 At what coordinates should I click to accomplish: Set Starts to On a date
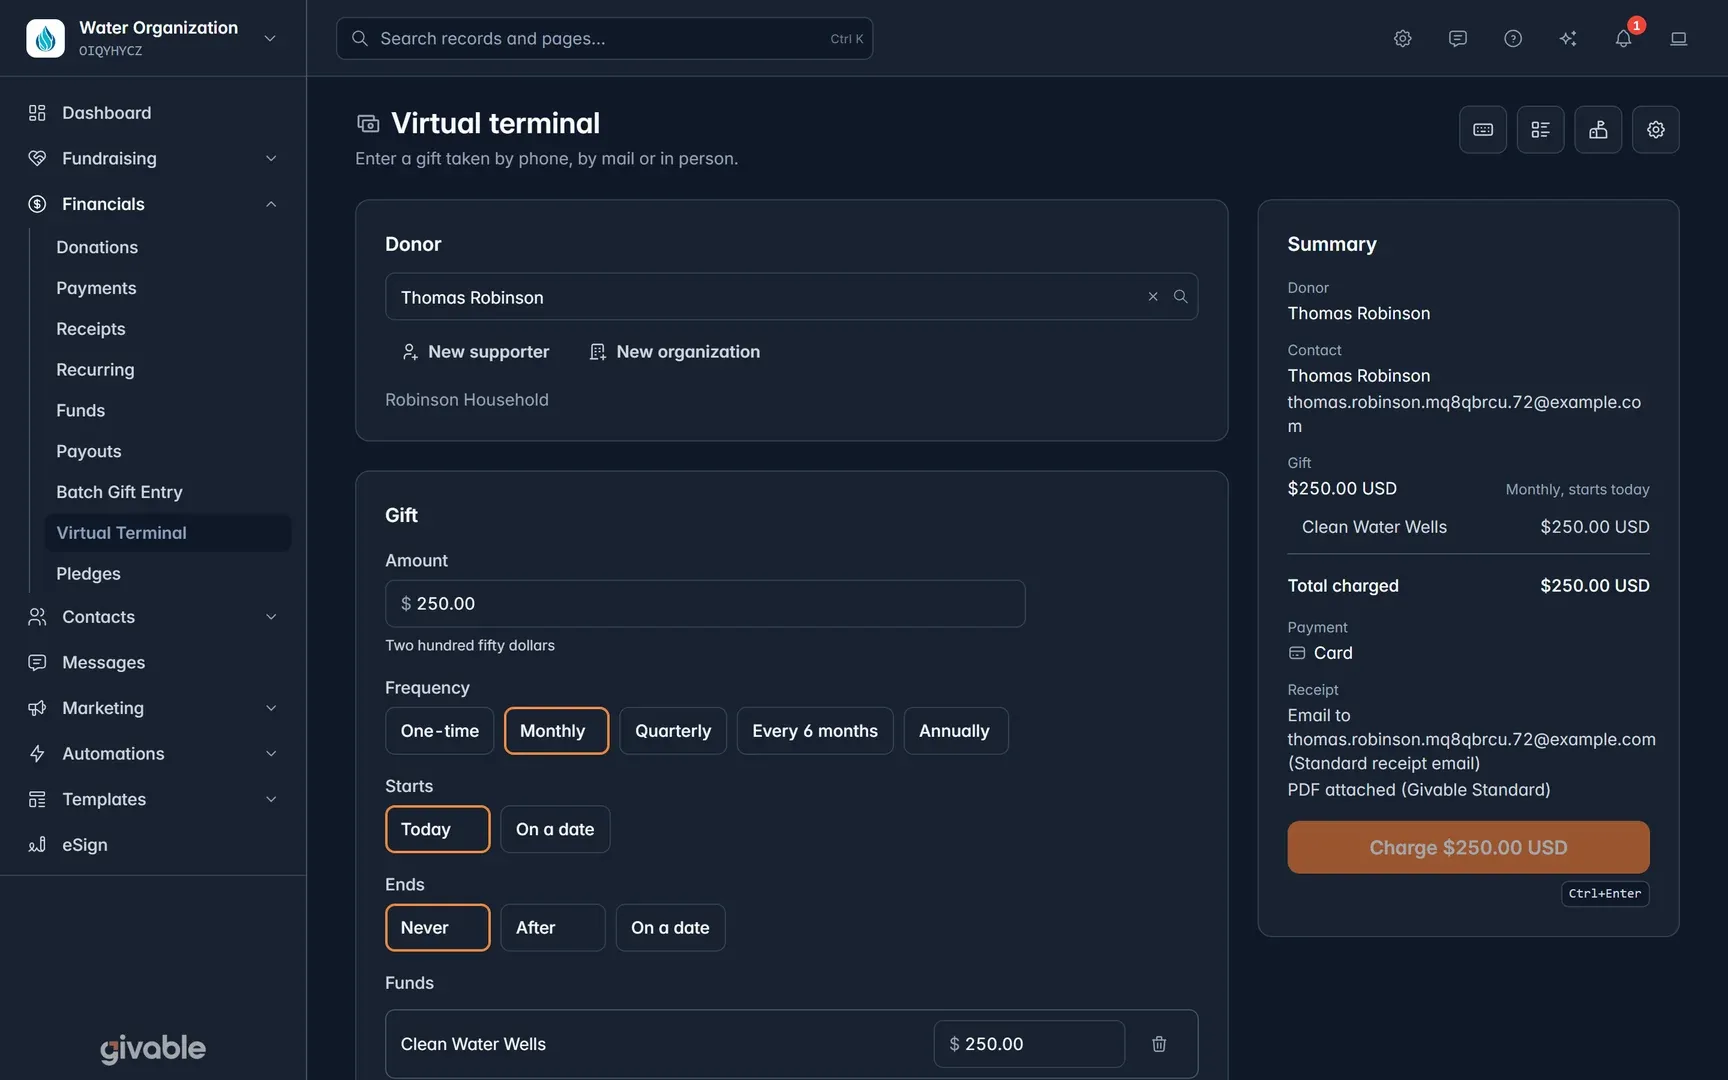(x=555, y=829)
